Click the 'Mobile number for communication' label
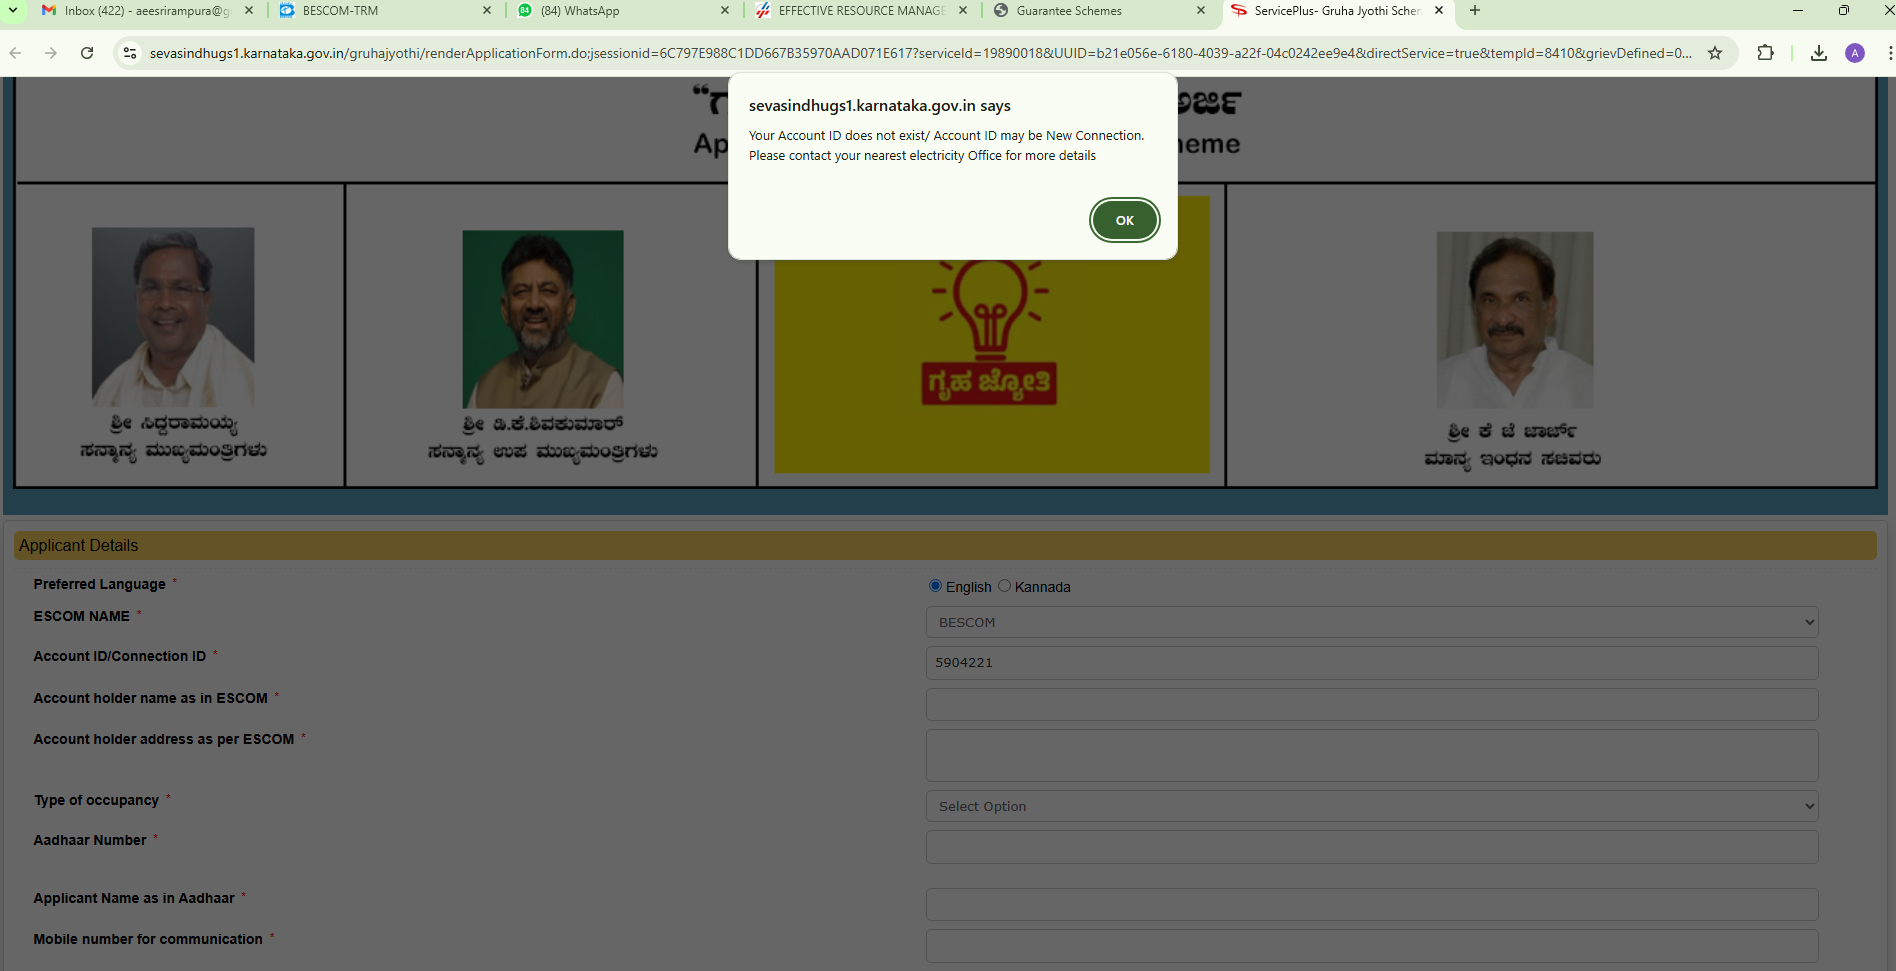This screenshot has width=1896, height=971. [148, 939]
